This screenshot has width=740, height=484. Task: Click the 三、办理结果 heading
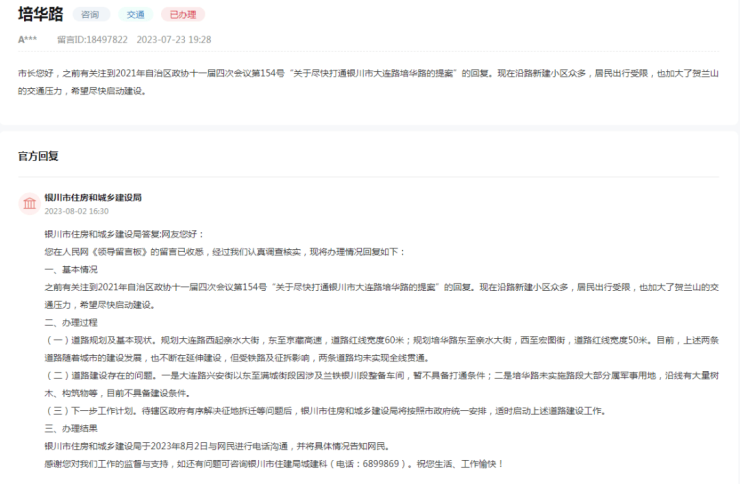[x=70, y=429]
